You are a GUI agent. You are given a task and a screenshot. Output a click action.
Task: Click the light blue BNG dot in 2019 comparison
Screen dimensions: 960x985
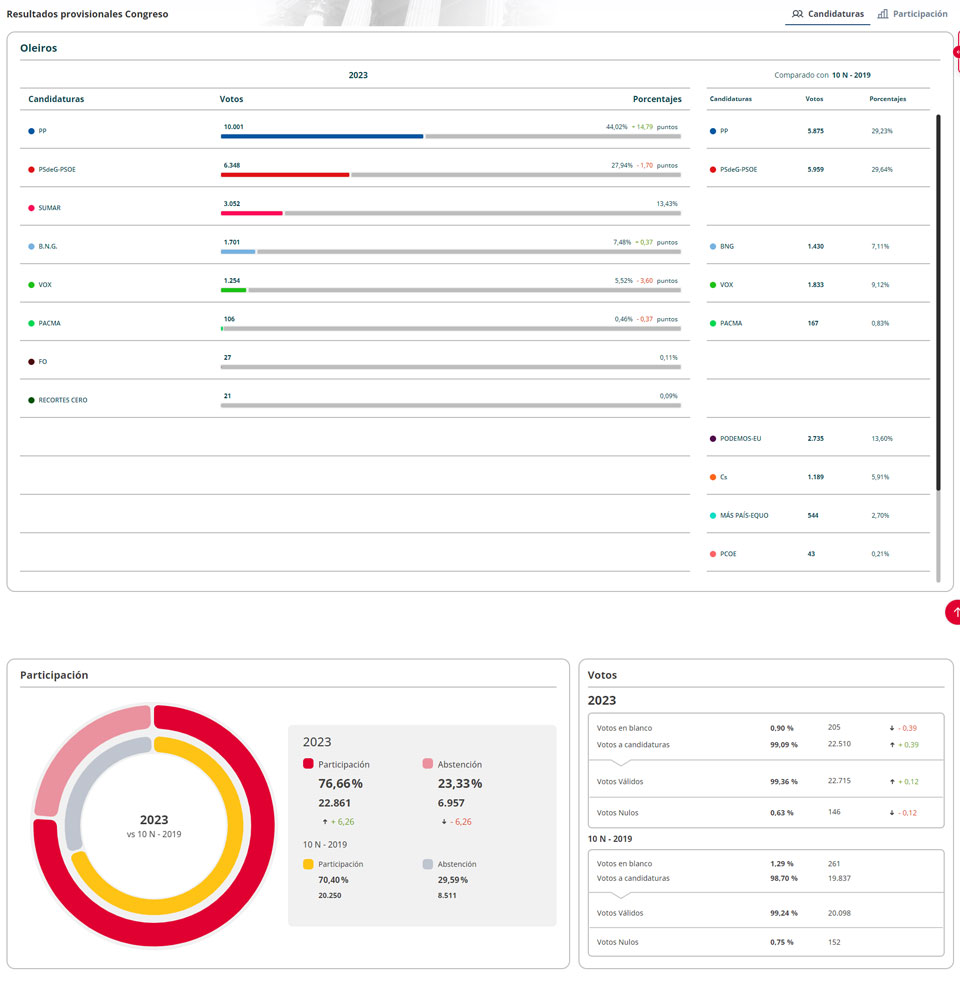coord(712,246)
